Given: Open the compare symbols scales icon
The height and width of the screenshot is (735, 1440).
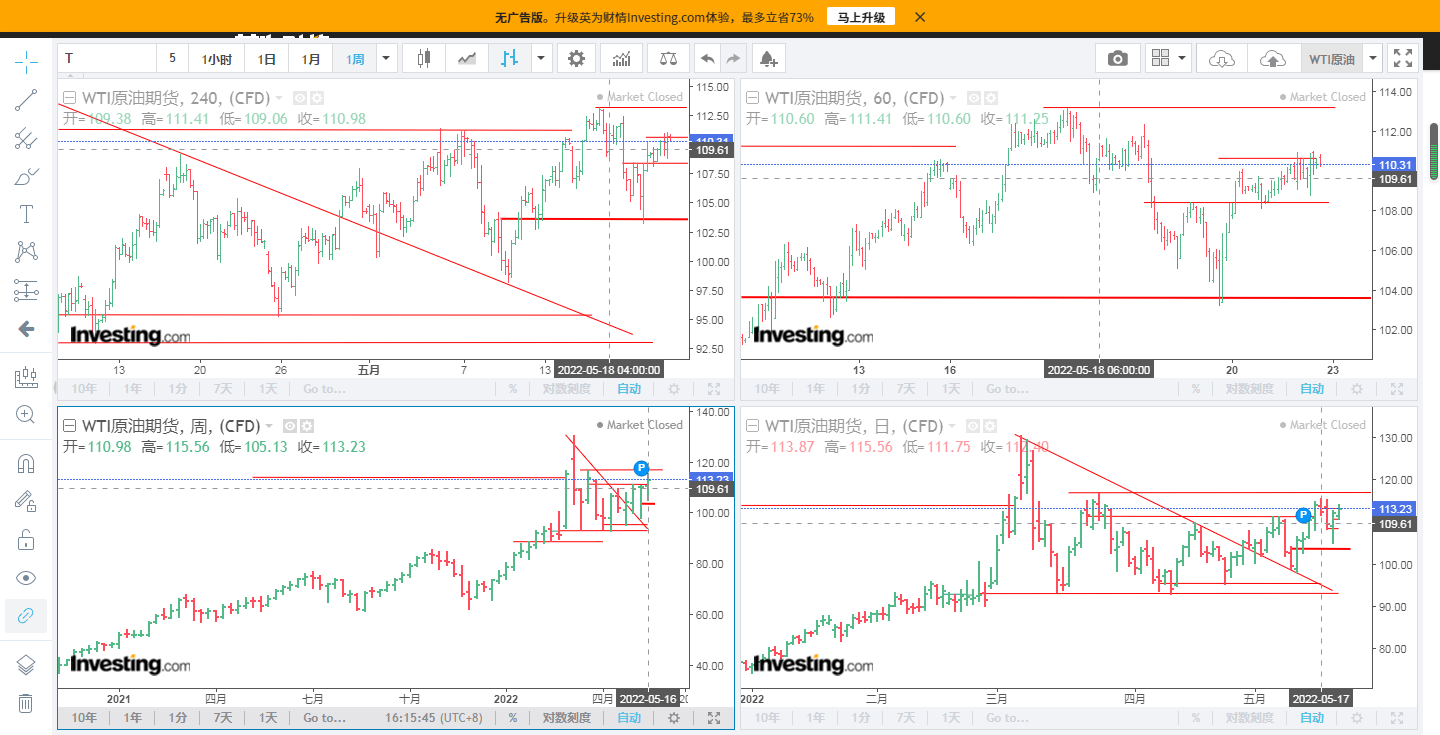Looking at the screenshot, I should tap(667, 59).
